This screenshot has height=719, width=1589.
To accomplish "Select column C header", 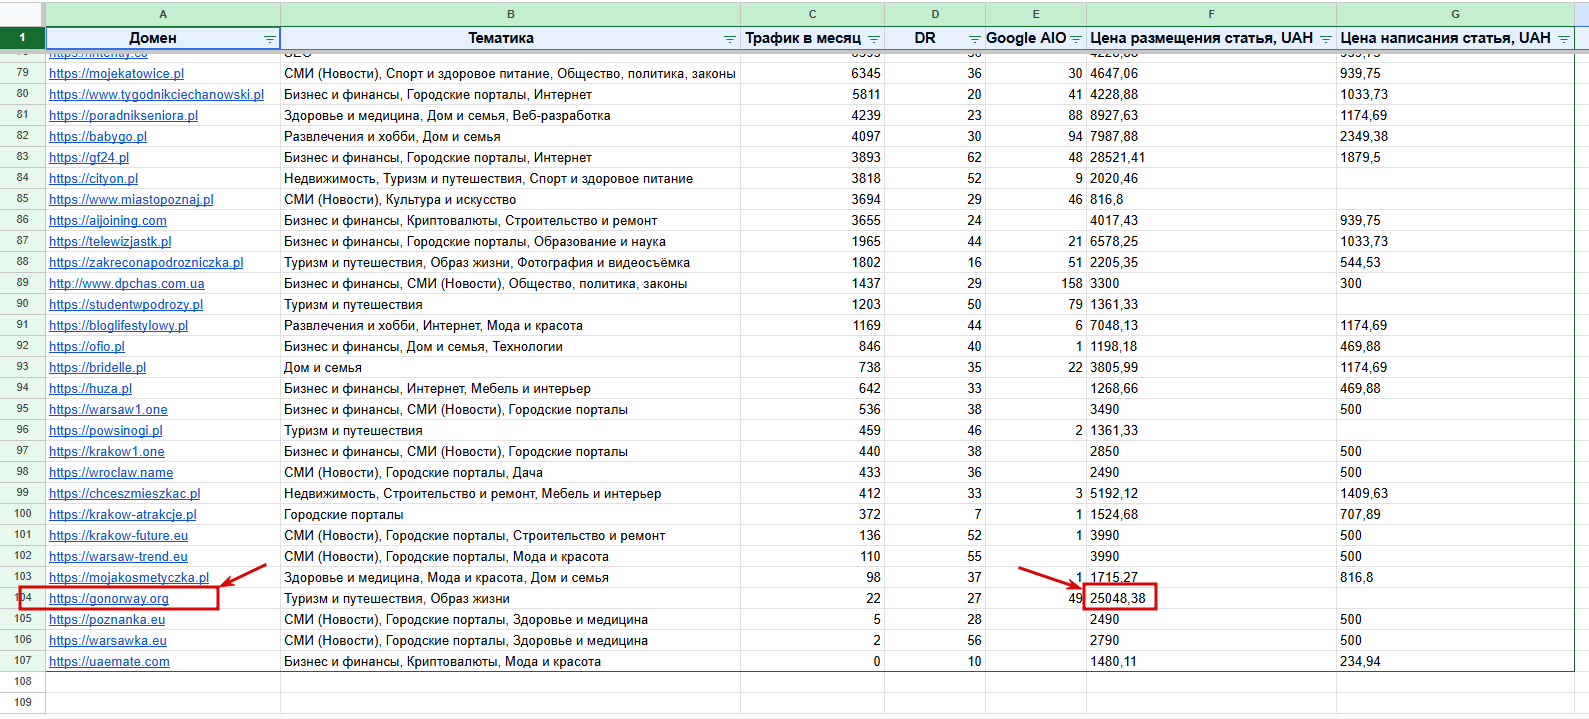I will pos(813,14).
